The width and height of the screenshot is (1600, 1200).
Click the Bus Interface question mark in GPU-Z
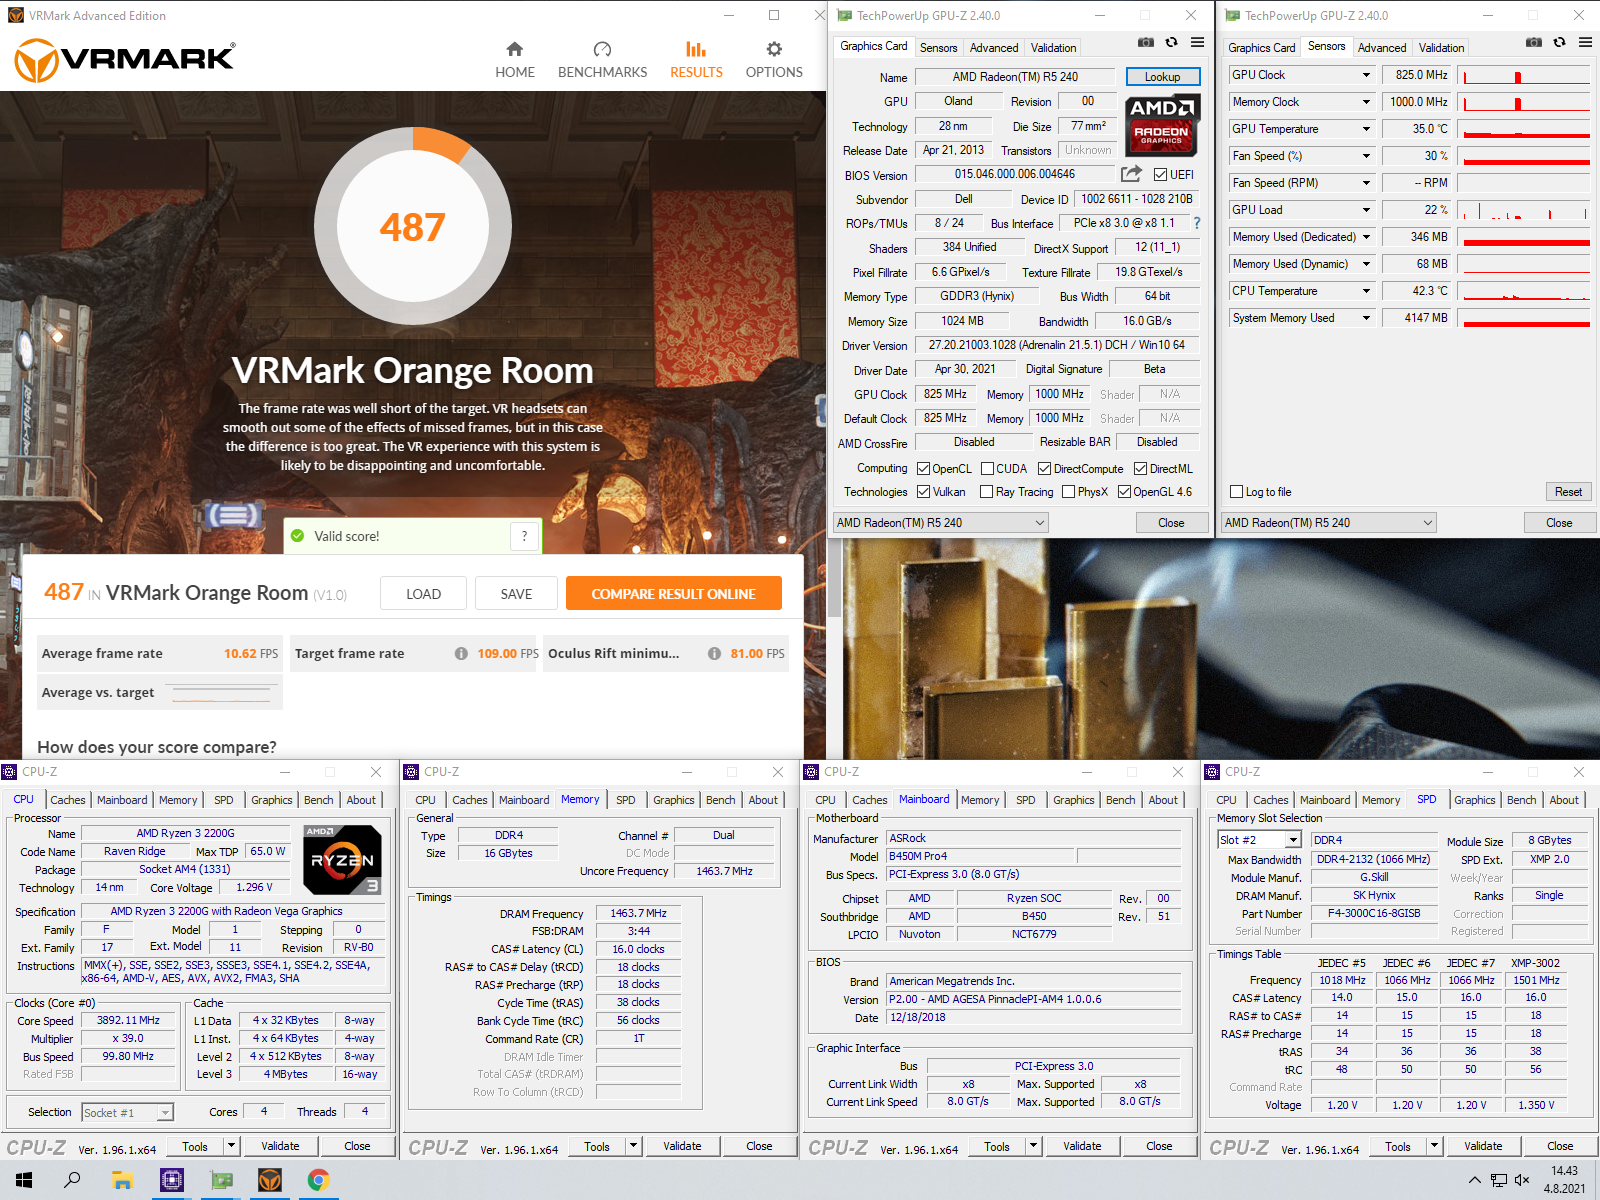[x=1196, y=223]
